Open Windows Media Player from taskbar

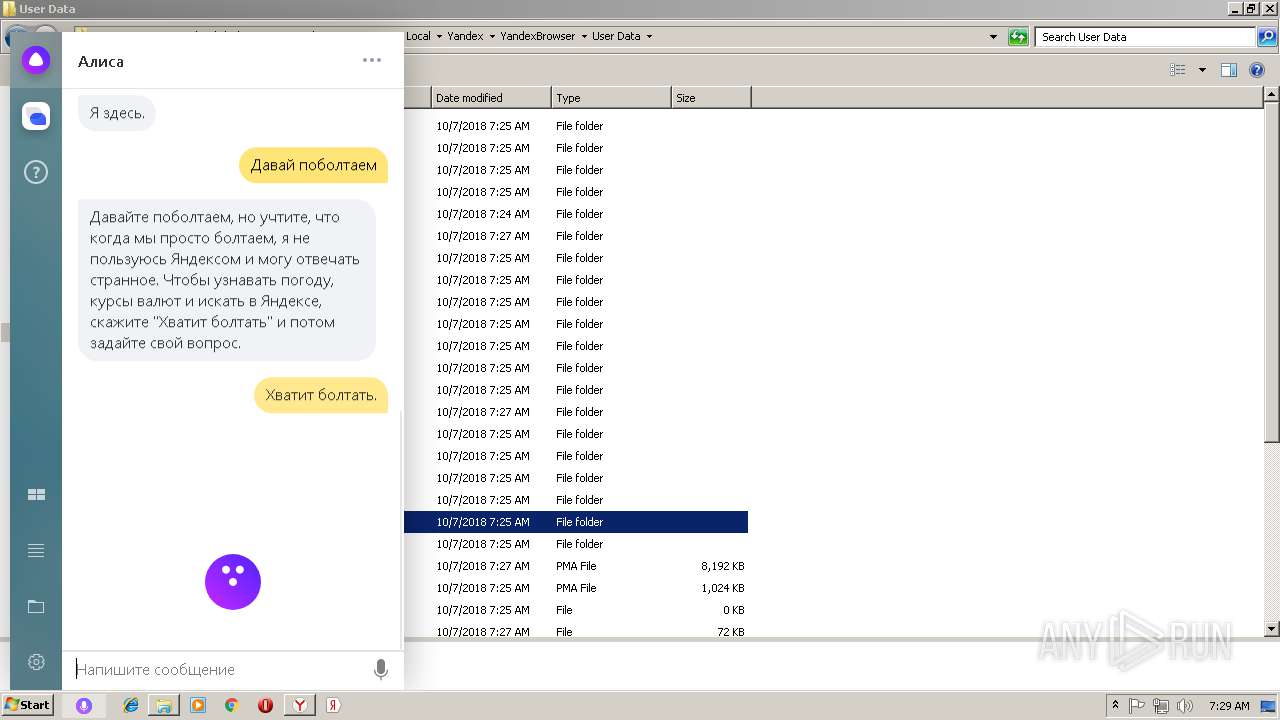click(198, 705)
